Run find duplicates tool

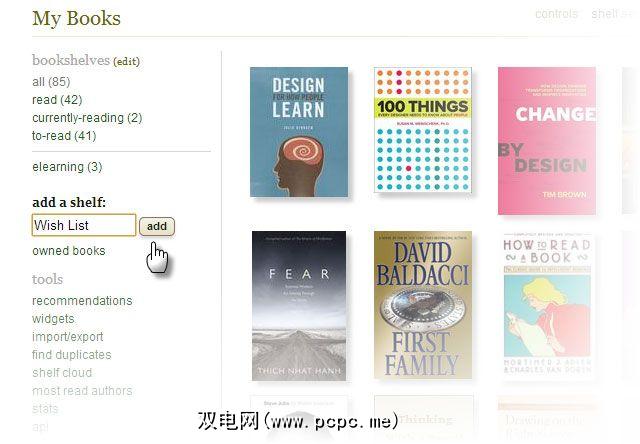coord(71,355)
